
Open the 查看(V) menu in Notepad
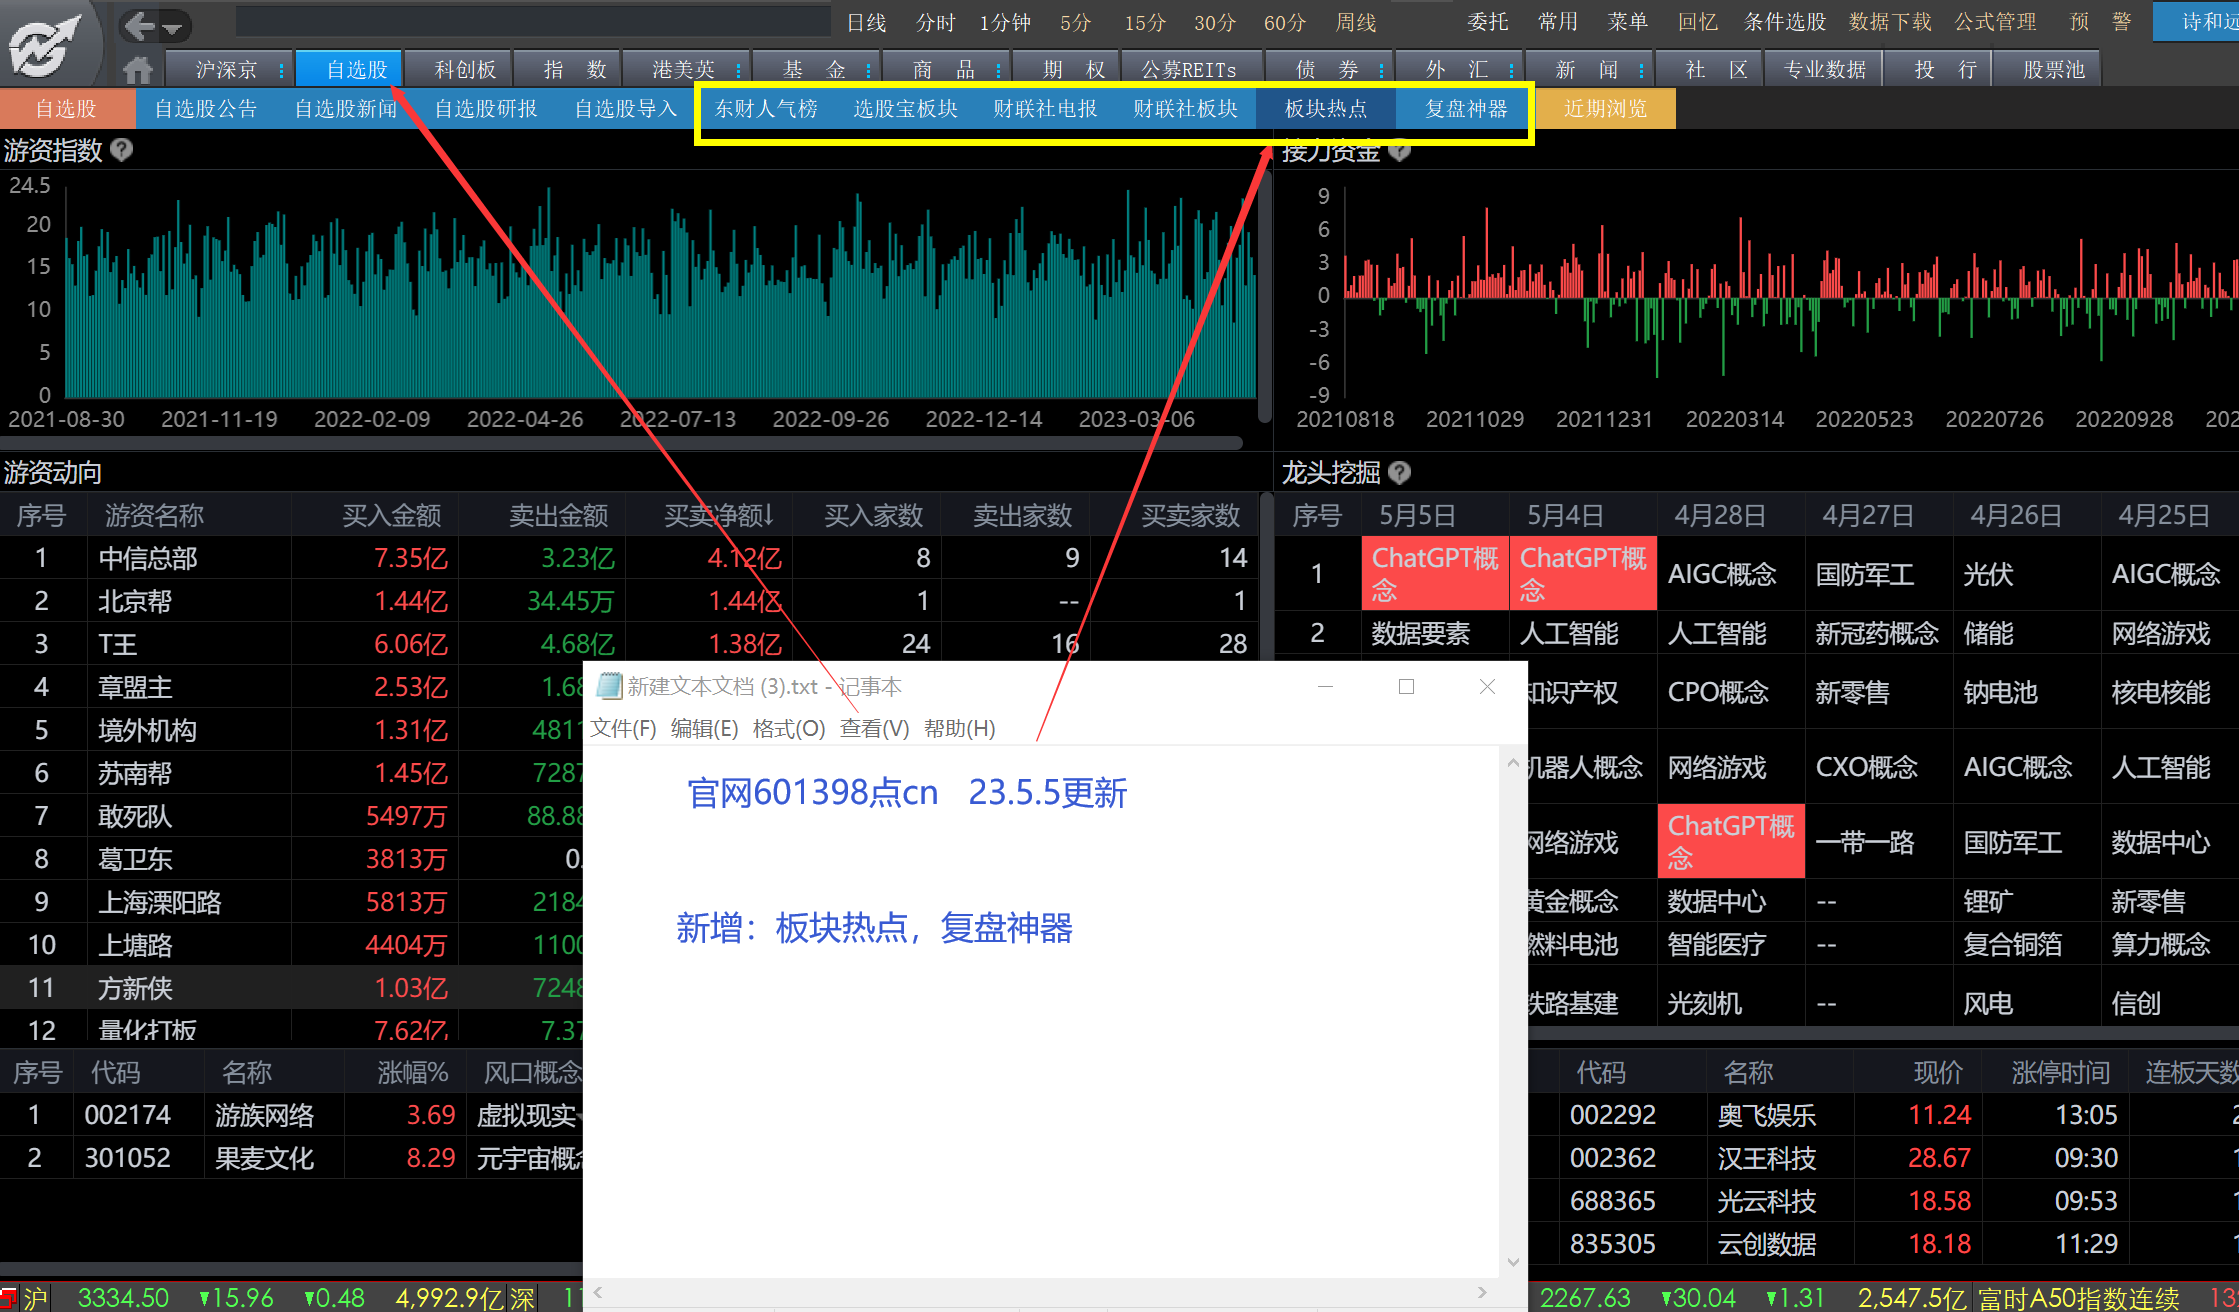[874, 728]
